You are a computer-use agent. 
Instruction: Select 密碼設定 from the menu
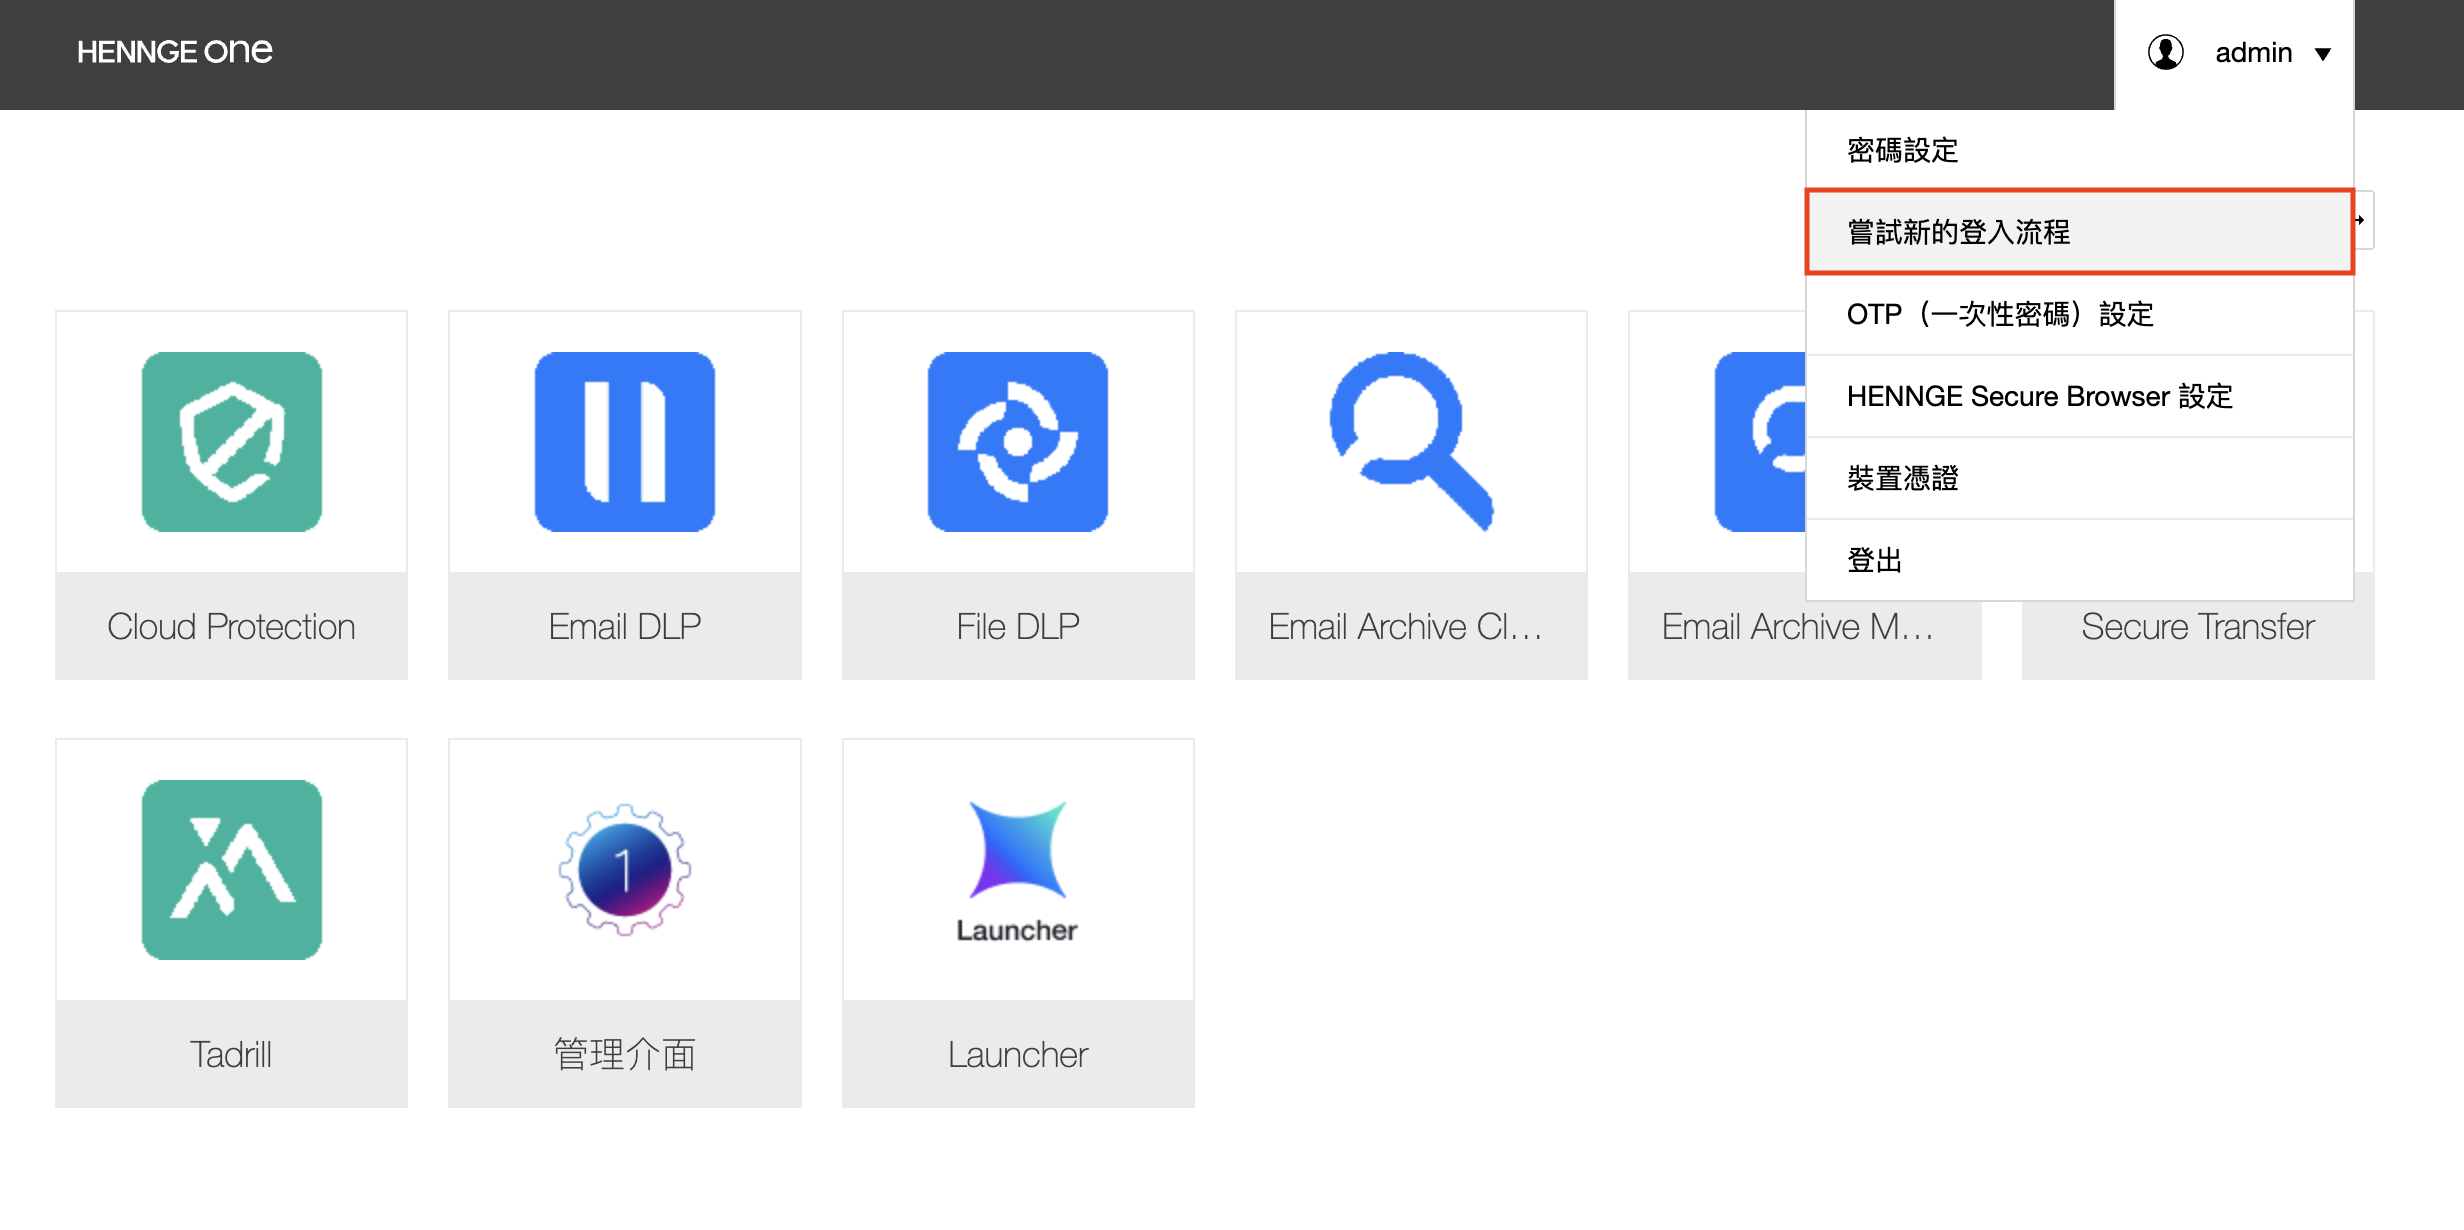tap(2079, 150)
